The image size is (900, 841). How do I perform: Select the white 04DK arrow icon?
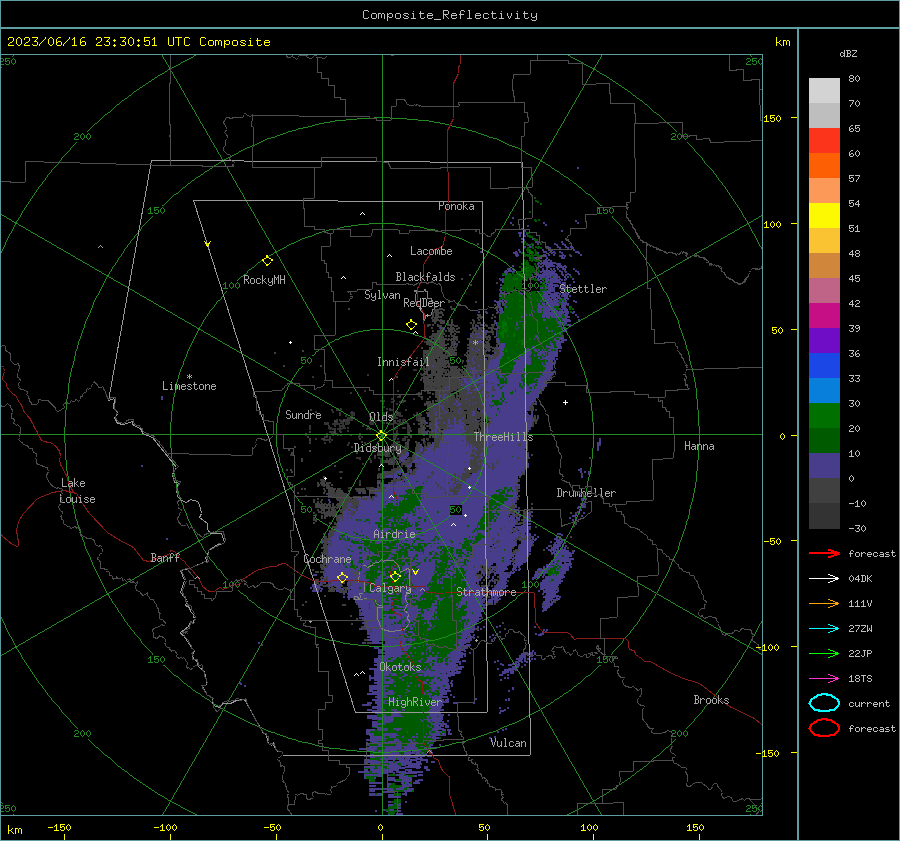tap(824, 578)
